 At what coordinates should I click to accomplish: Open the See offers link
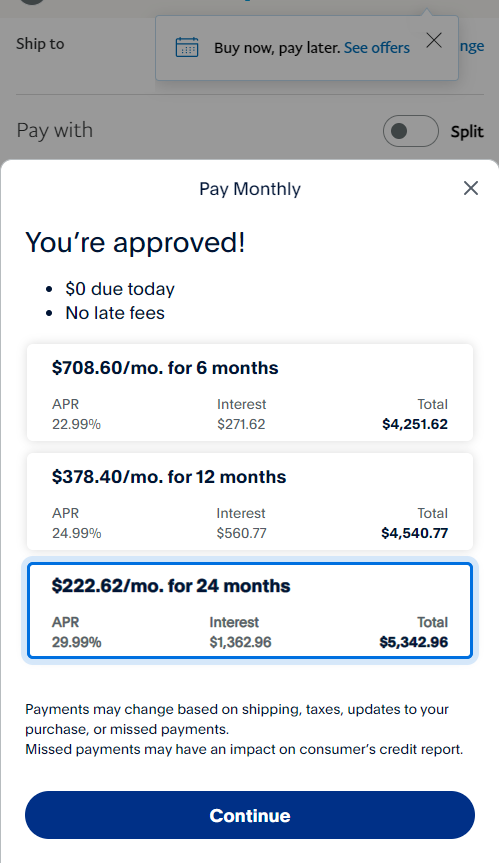[x=377, y=48]
